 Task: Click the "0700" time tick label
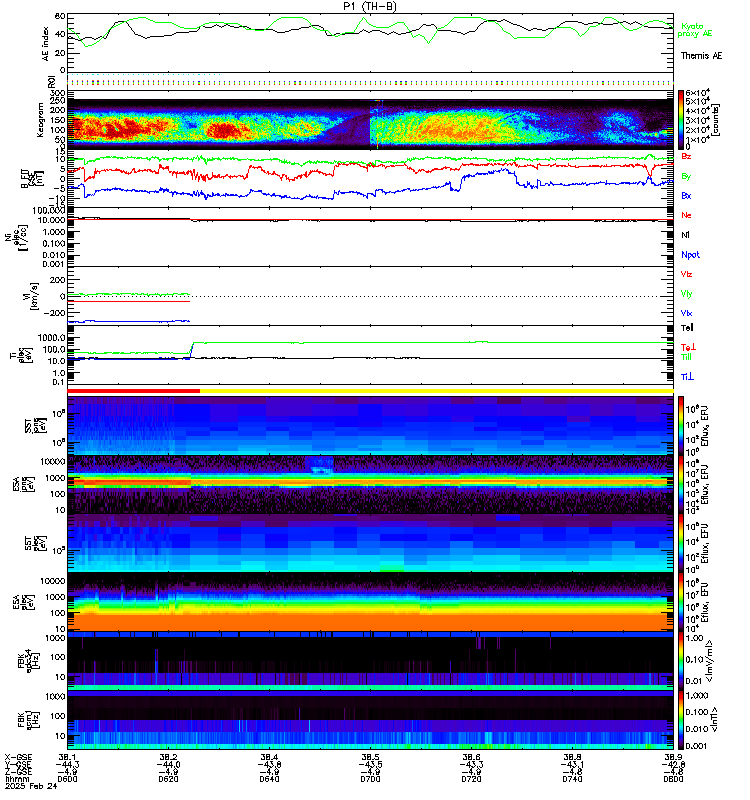pyautogui.click(x=370, y=779)
